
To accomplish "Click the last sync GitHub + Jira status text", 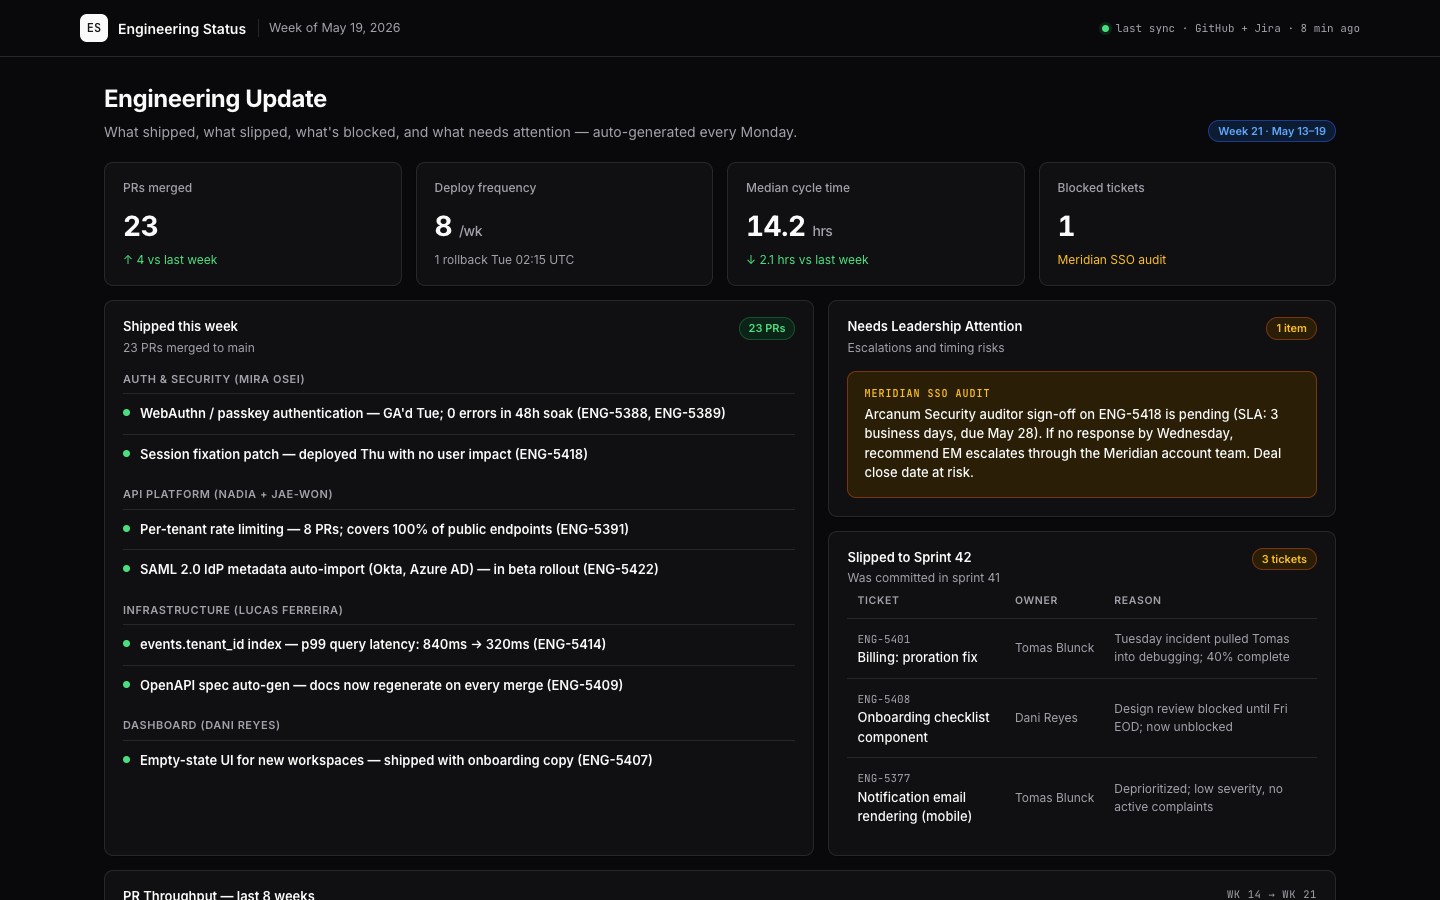I will [1238, 28].
